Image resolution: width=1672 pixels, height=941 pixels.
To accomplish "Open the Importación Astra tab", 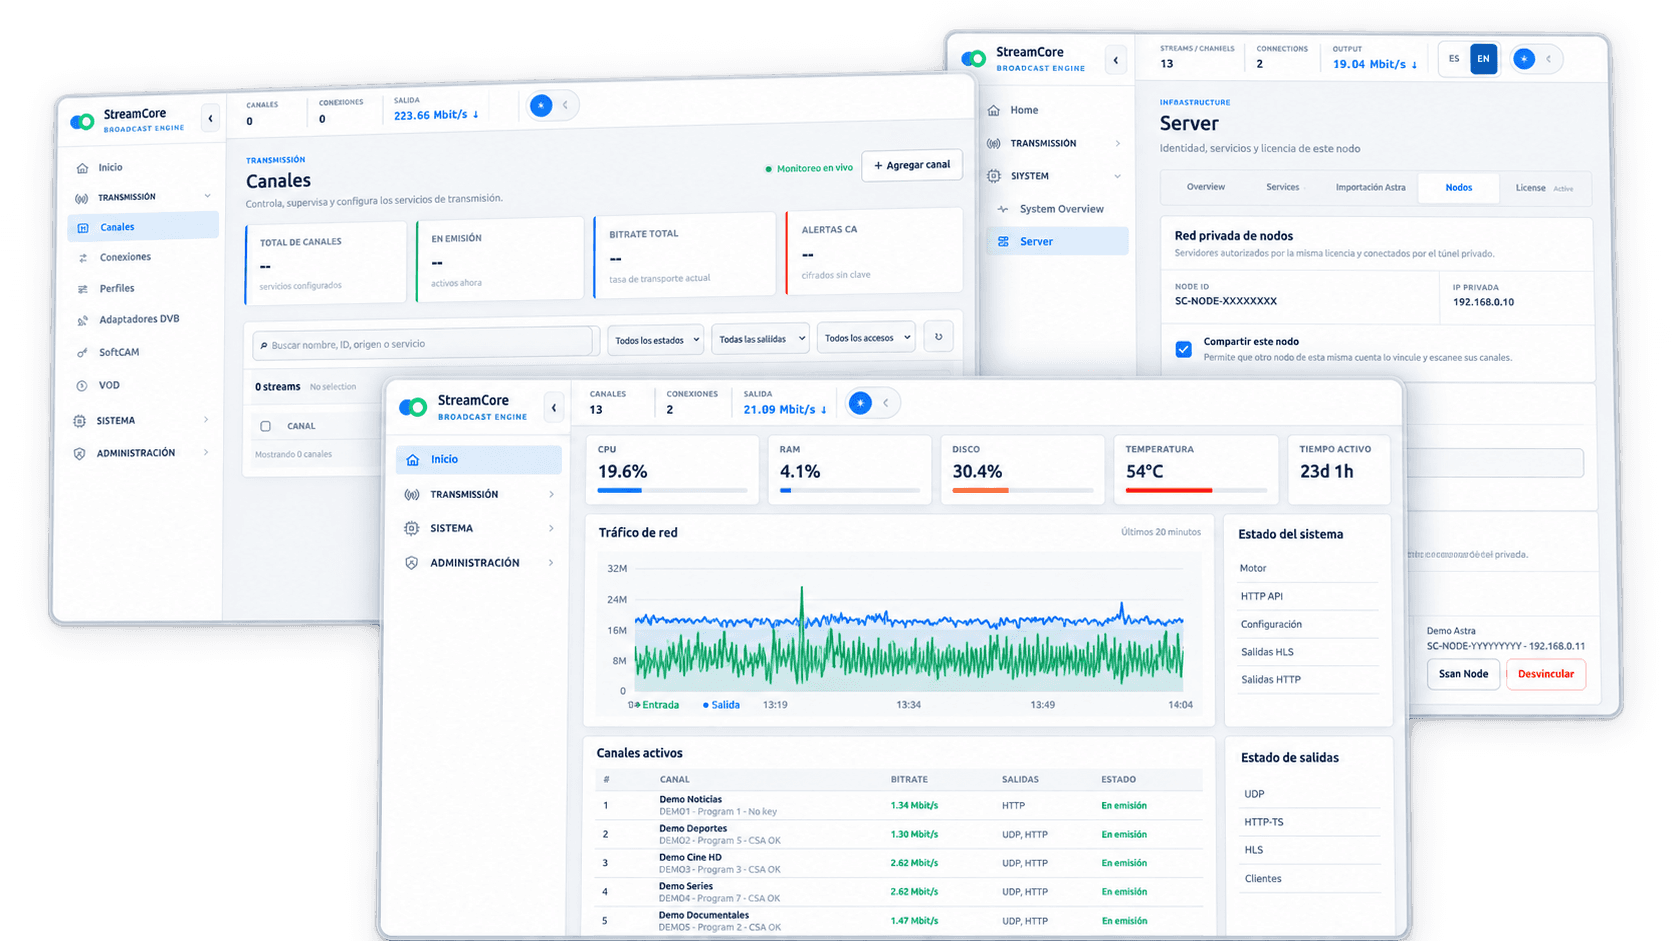I will [x=1370, y=187].
